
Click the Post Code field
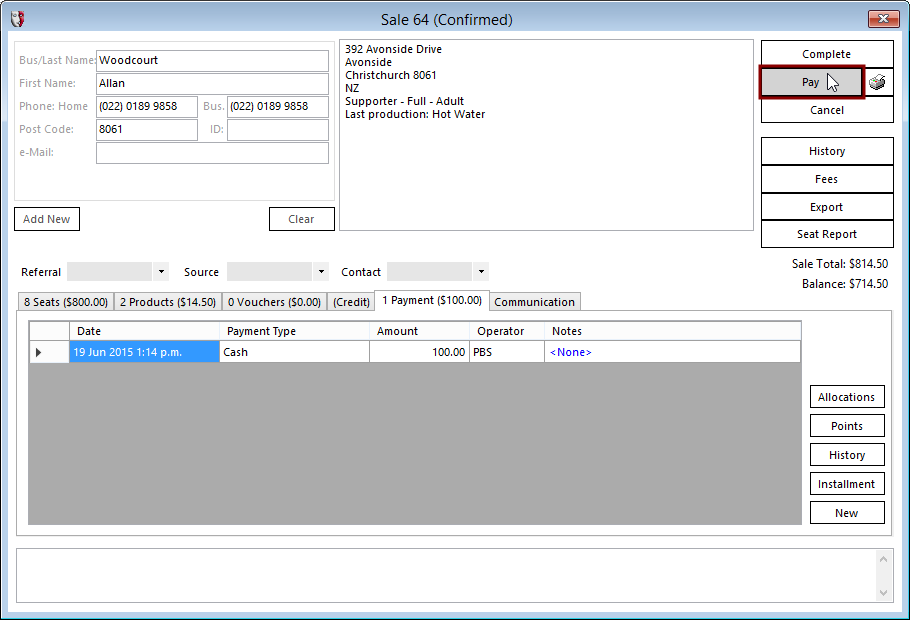pyautogui.click(x=146, y=129)
